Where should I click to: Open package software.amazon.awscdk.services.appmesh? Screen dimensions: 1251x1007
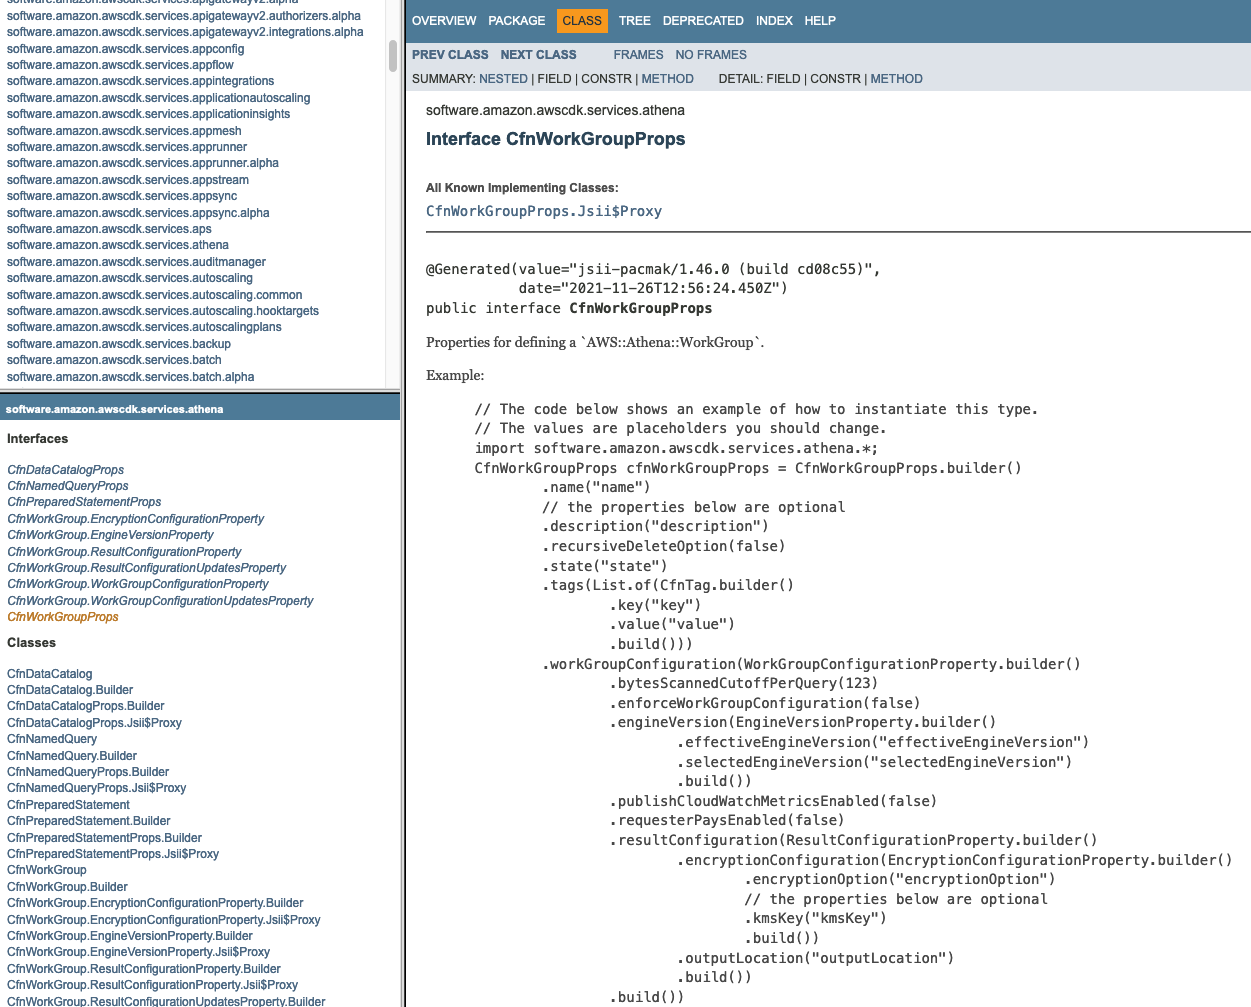[124, 131]
